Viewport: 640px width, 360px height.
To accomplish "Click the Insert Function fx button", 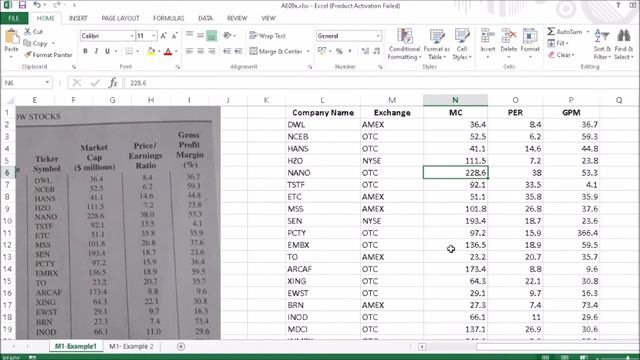I will [x=113, y=83].
